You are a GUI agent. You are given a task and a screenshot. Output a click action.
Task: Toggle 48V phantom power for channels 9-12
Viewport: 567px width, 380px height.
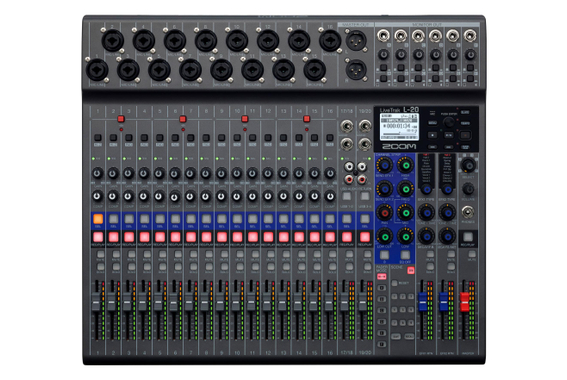[x=245, y=119]
